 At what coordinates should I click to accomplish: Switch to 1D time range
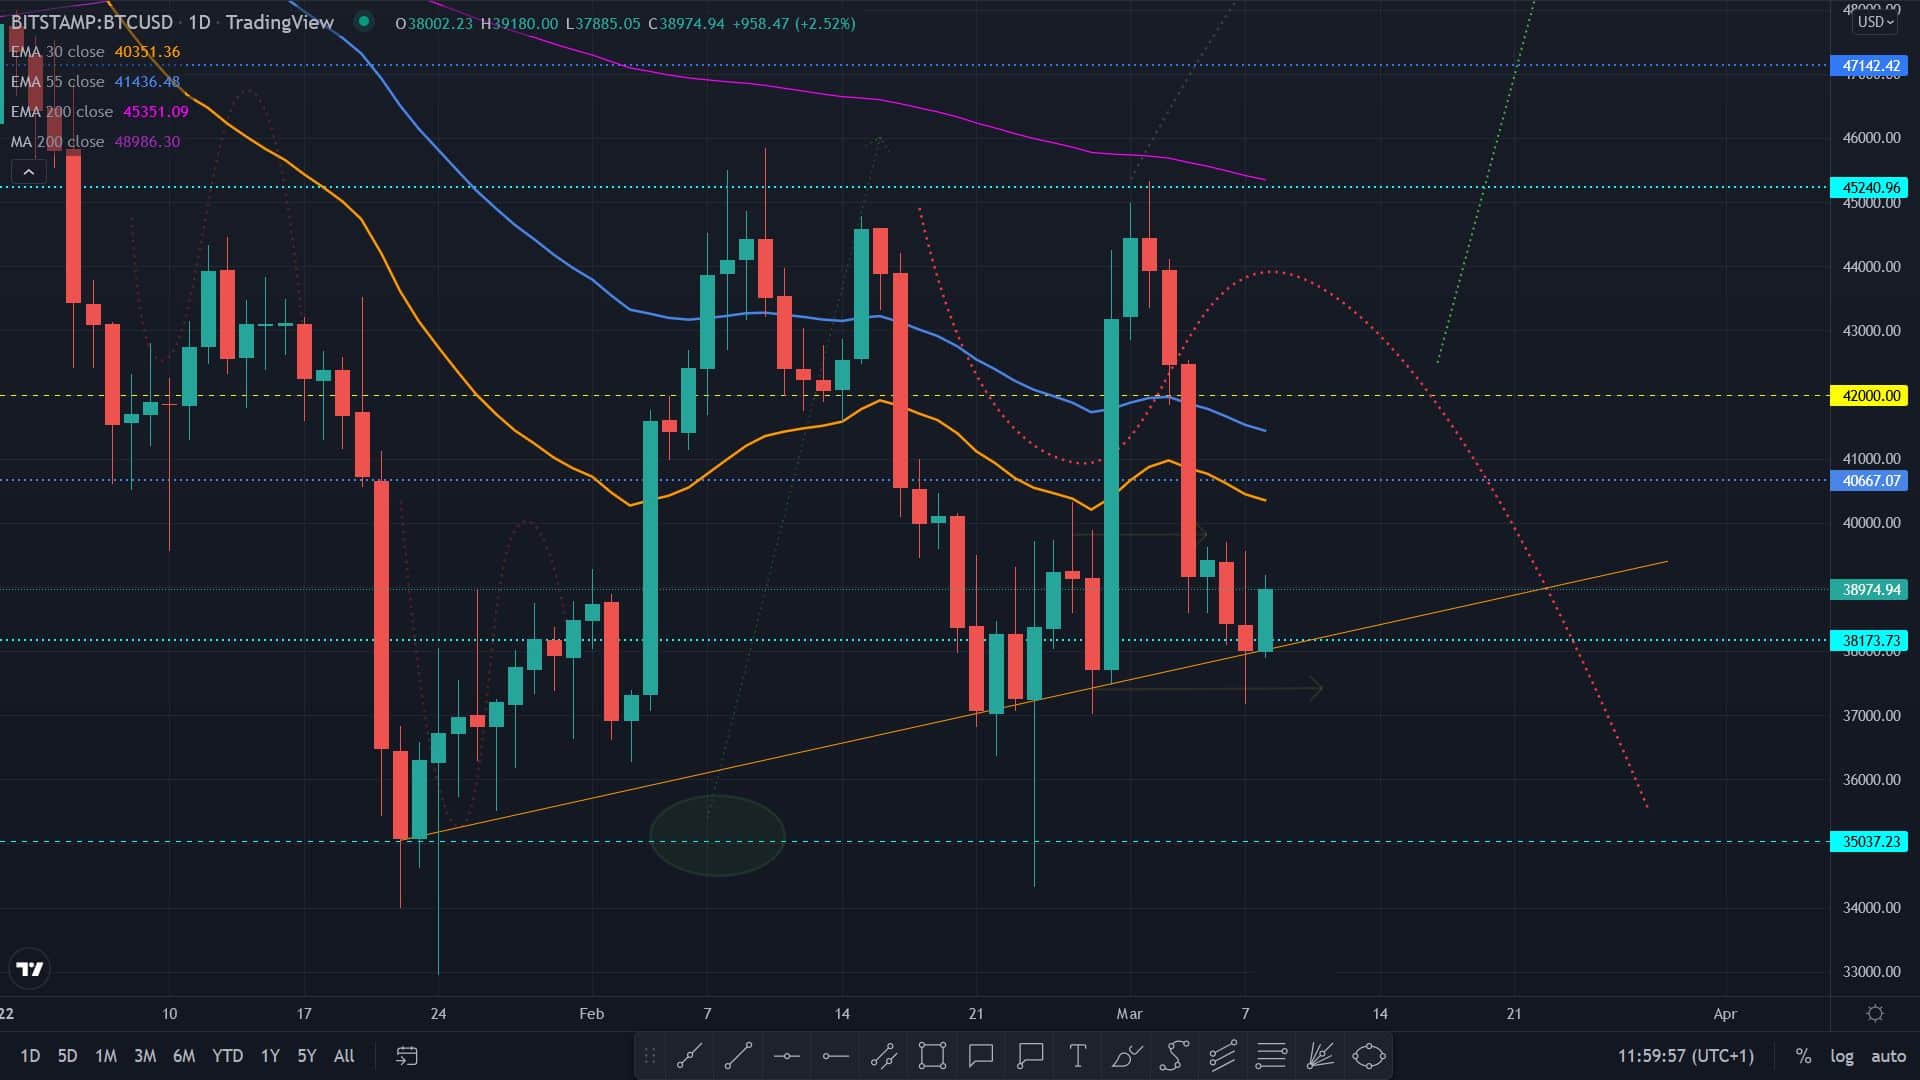pos(30,1056)
